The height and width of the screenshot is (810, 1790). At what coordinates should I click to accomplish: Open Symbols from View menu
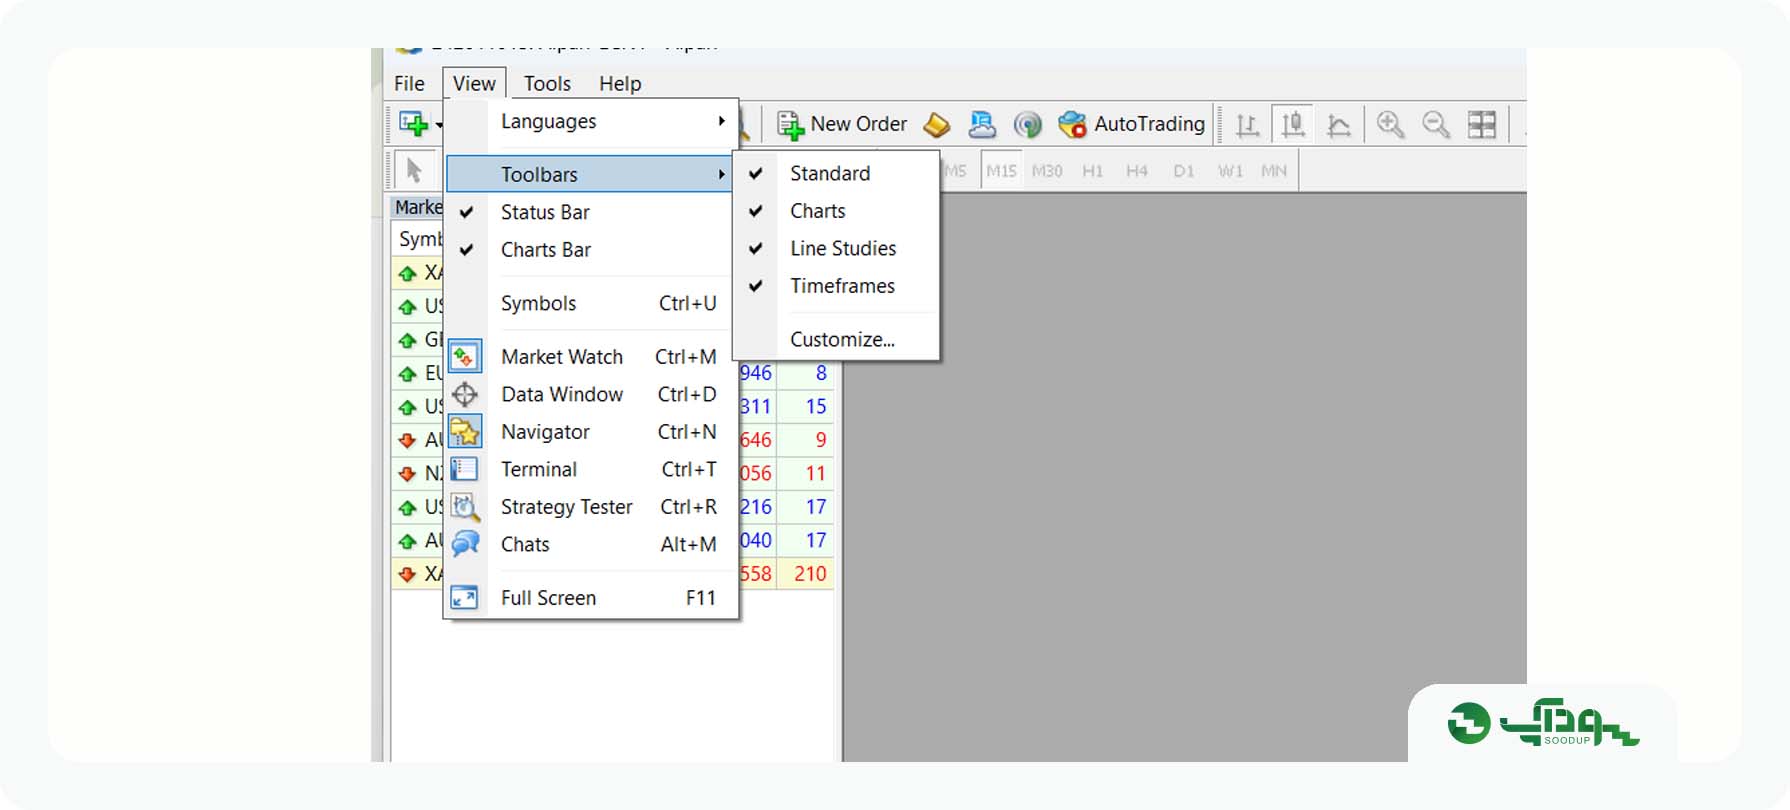[x=591, y=304]
